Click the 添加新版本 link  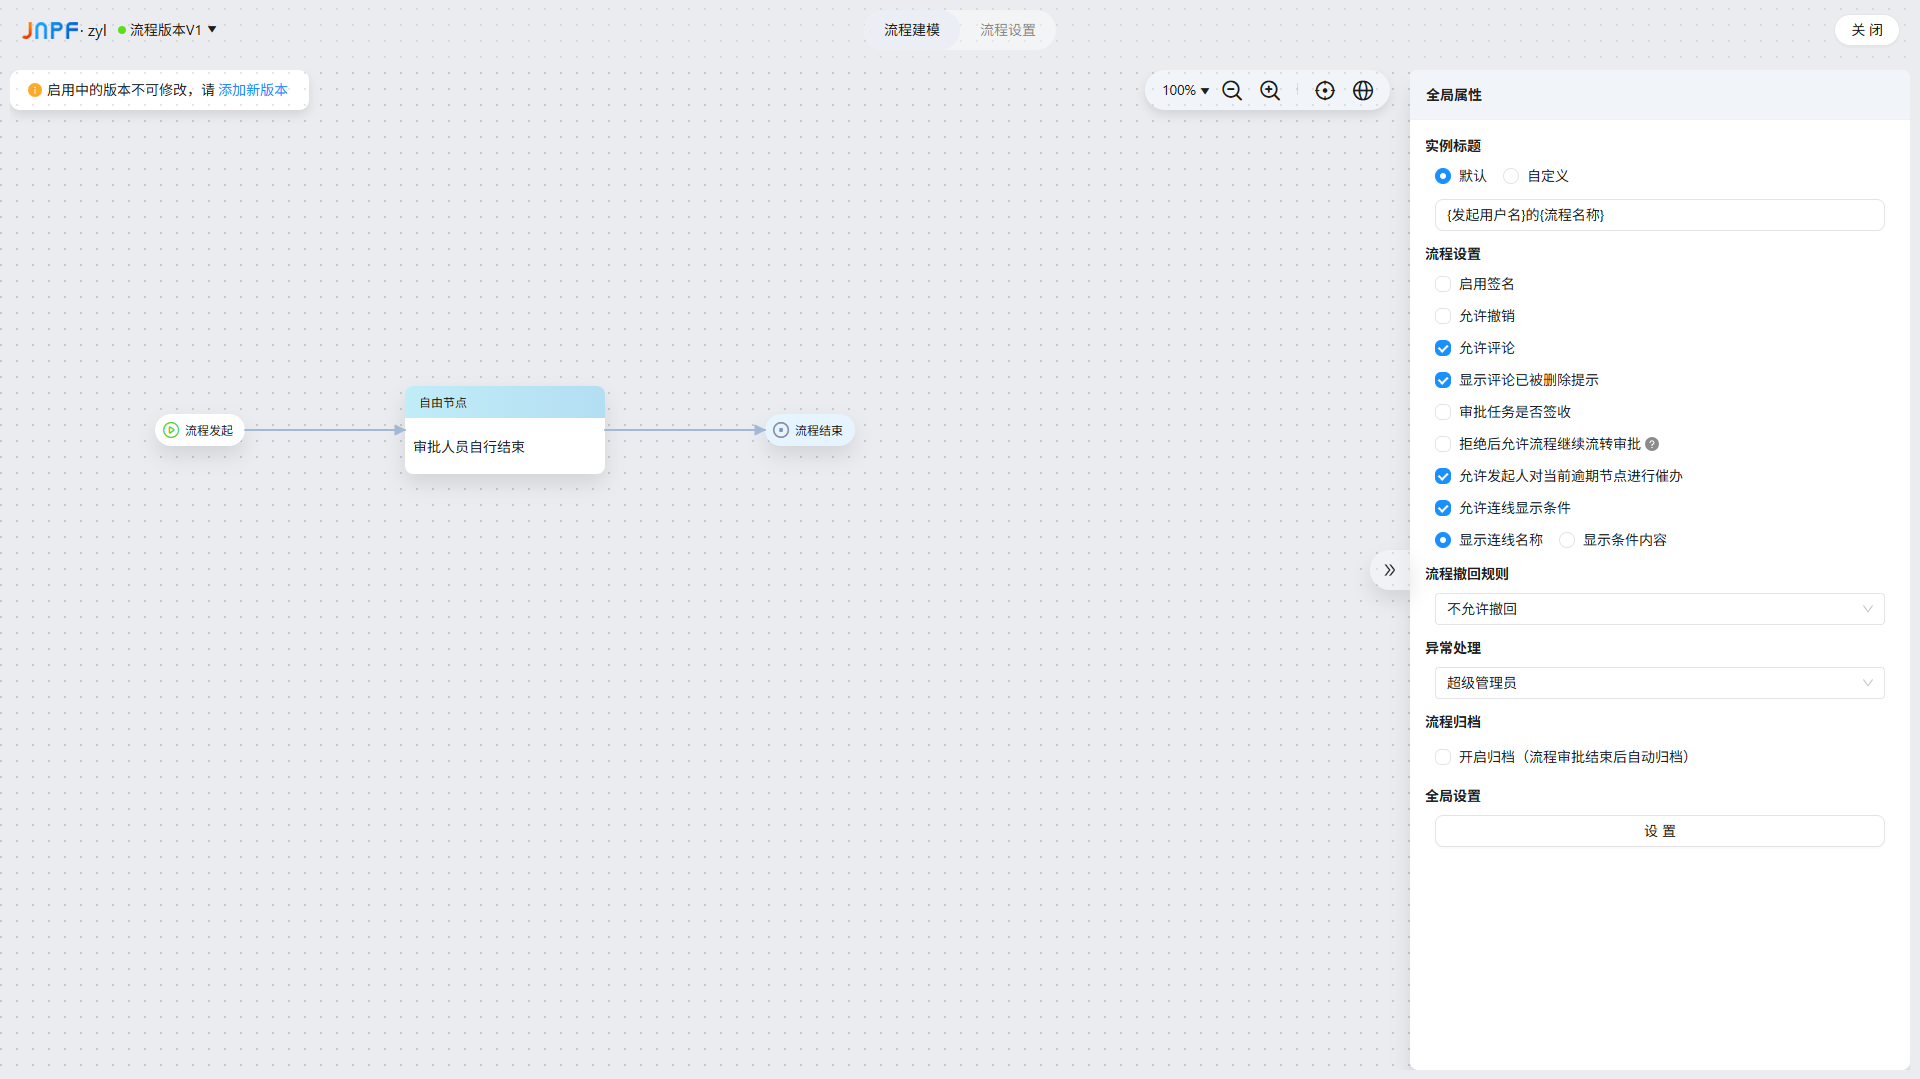click(x=253, y=90)
